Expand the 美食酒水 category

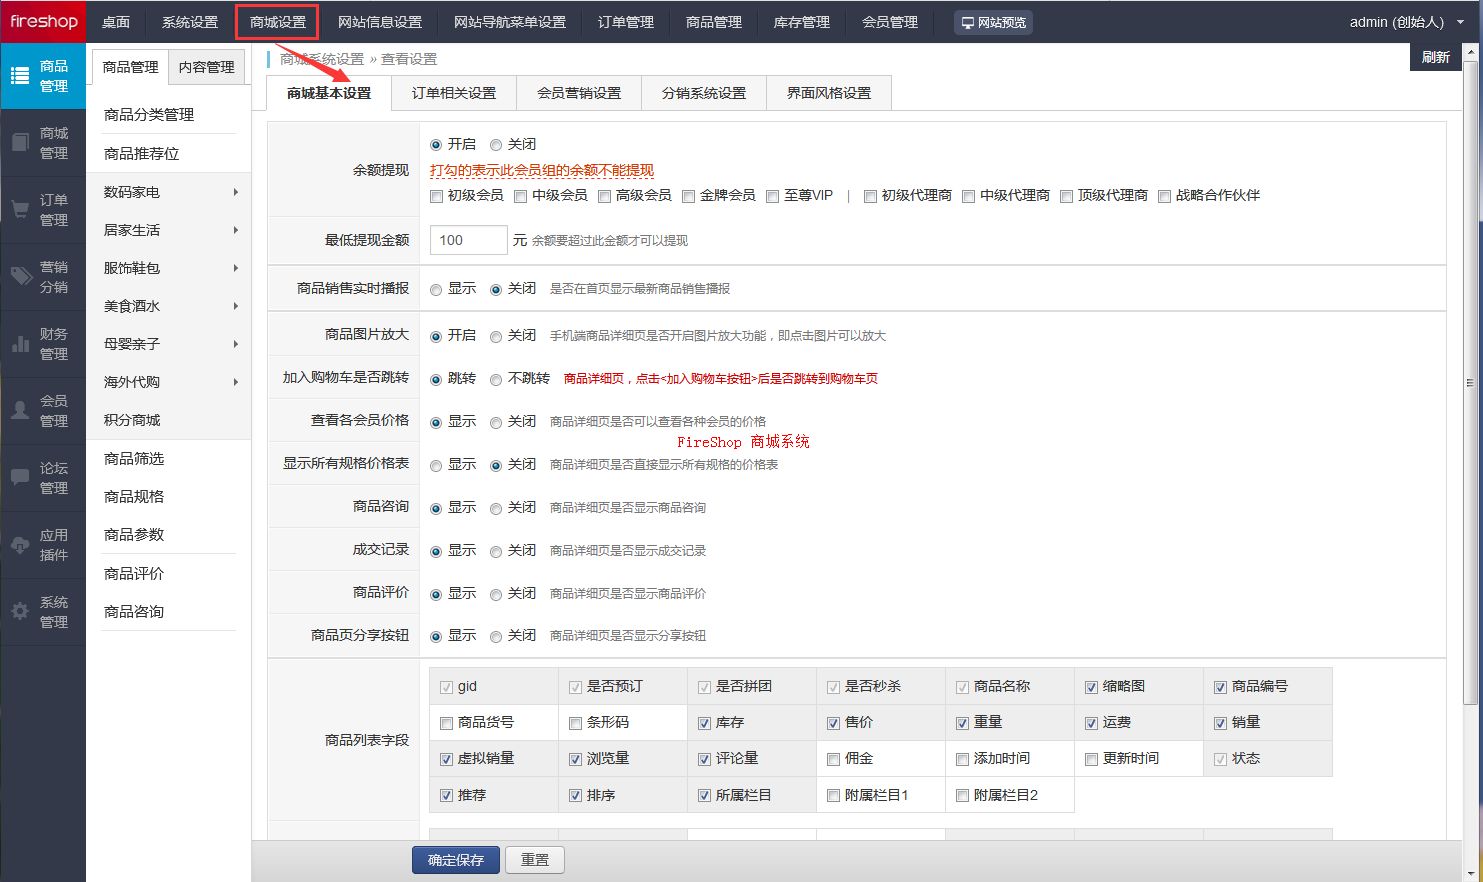click(x=236, y=306)
